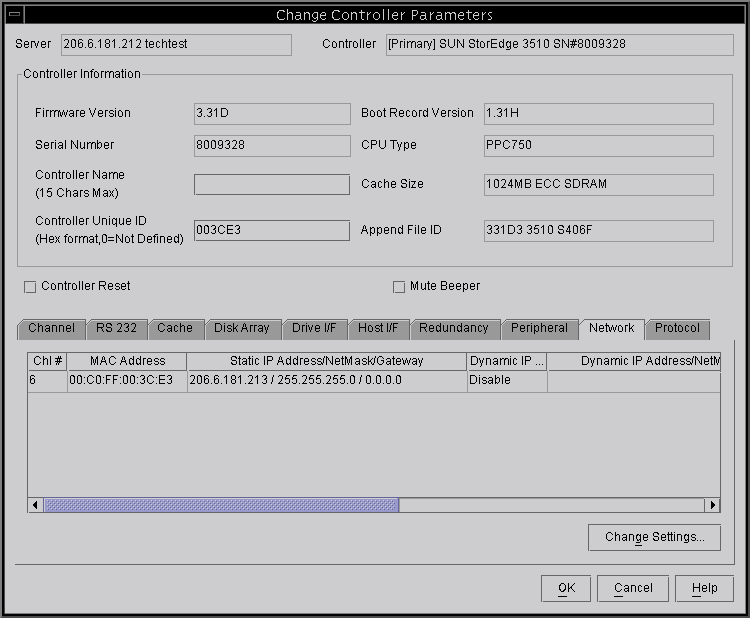
Task: Select MAC address 00:C0:FF:00:3C:E3 cell
Action: point(127,381)
